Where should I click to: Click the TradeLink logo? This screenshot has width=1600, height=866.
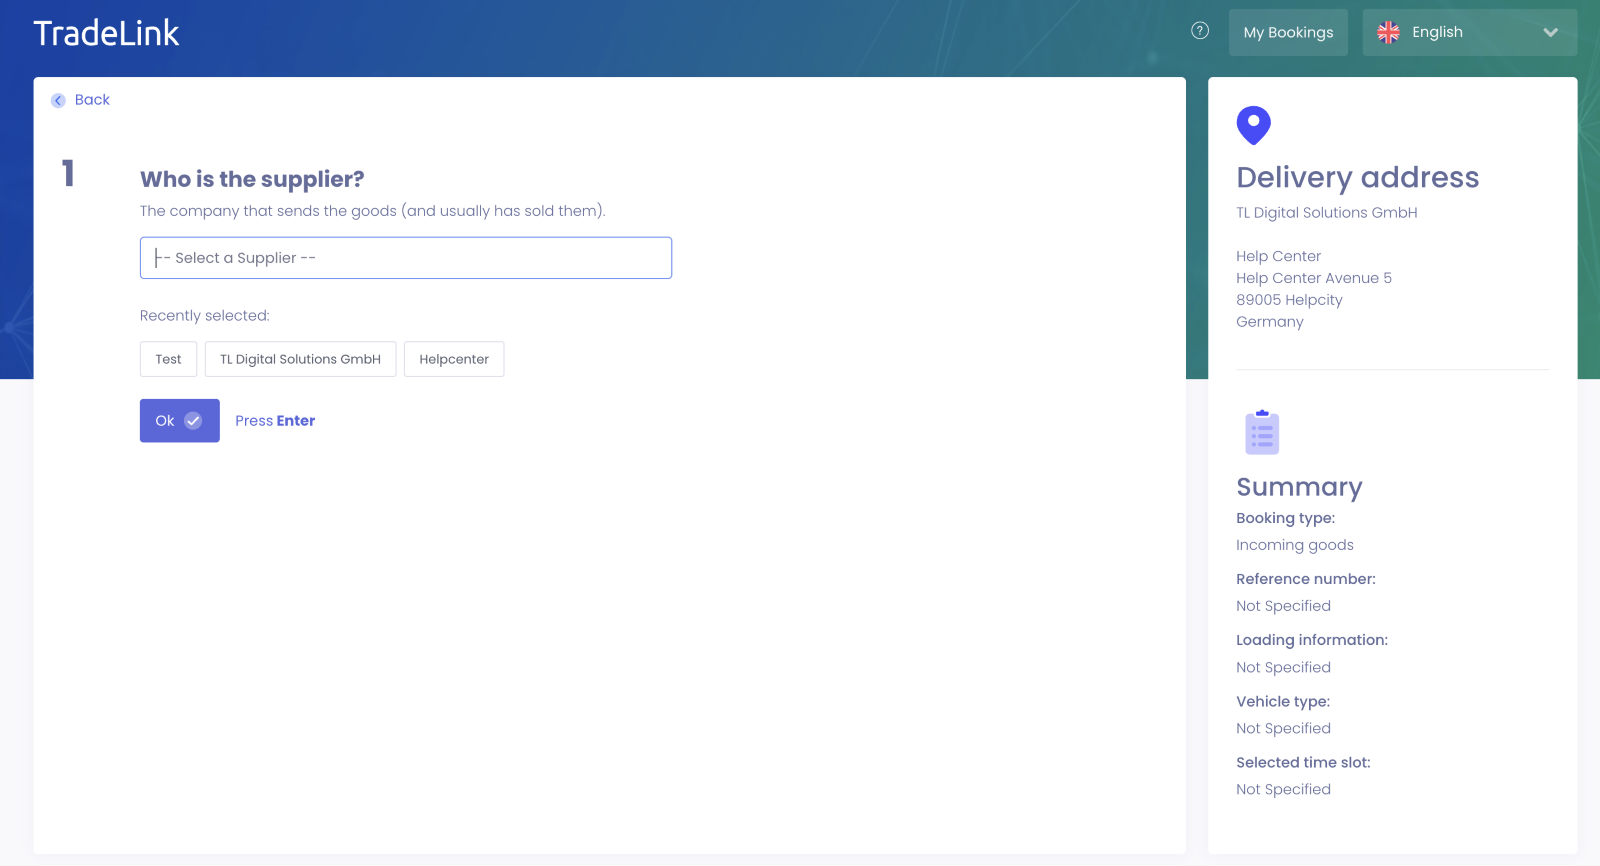[106, 33]
